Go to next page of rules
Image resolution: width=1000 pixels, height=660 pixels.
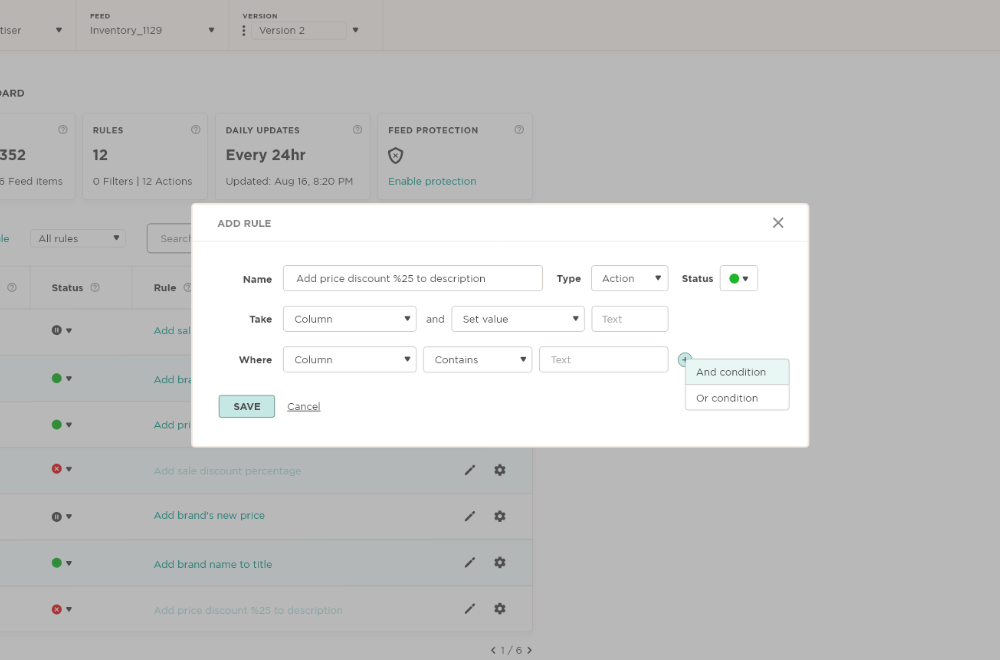point(529,650)
